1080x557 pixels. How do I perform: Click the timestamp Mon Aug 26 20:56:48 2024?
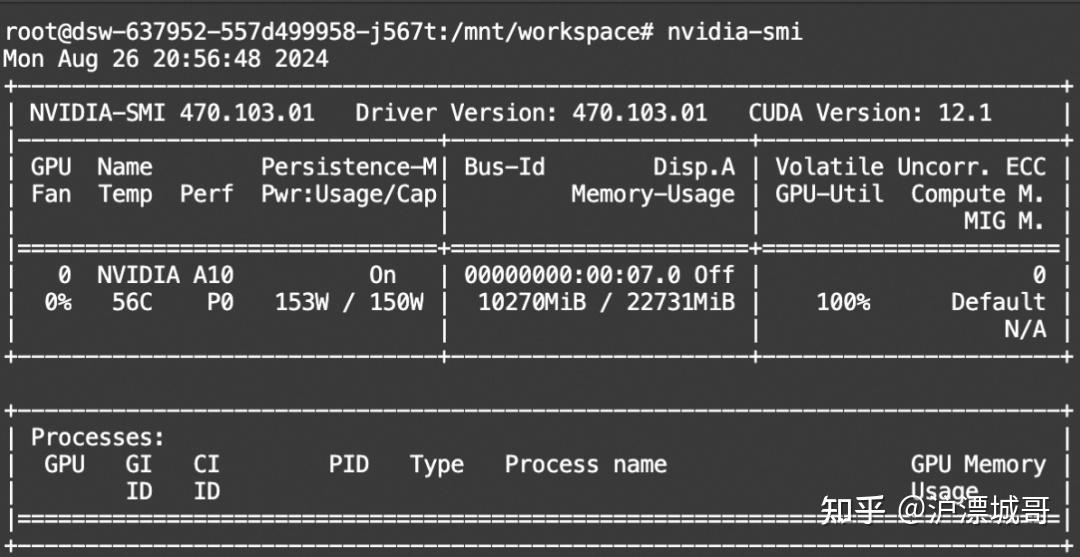[165, 59]
